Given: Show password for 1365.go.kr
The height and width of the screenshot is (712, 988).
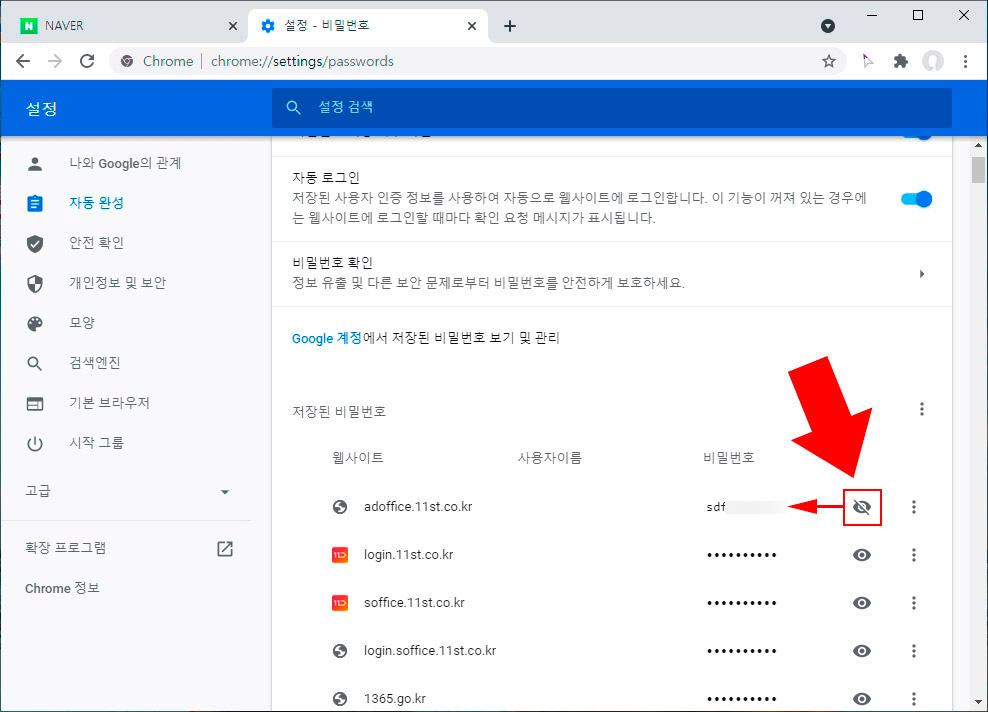Looking at the screenshot, I should pos(861,698).
